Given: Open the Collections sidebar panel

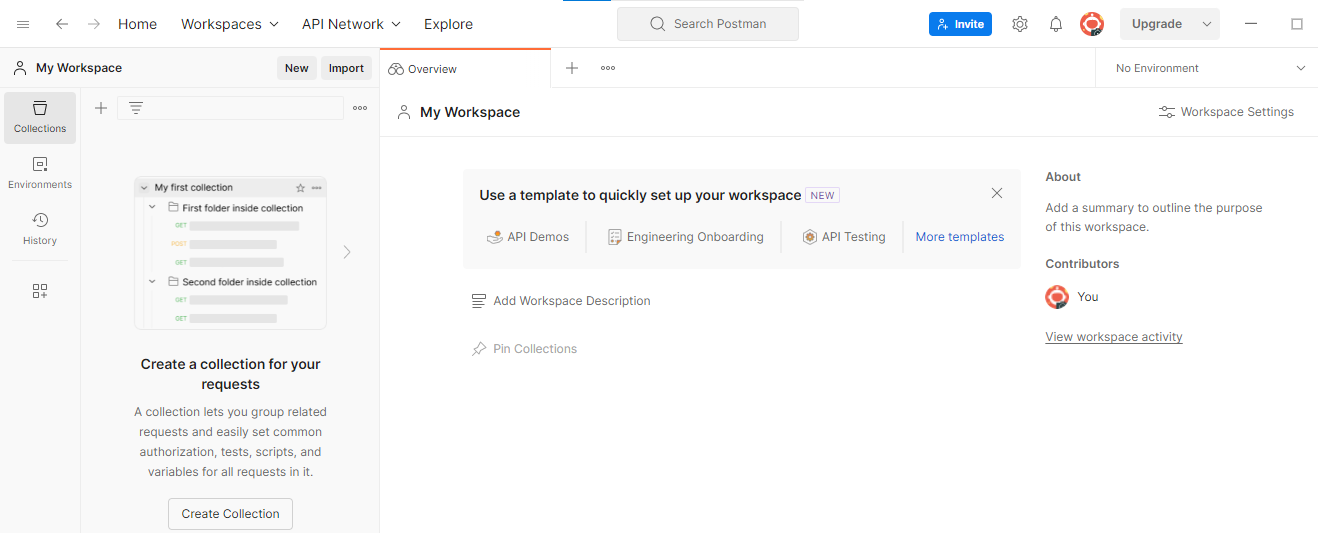Looking at the screenshot, I should click(x=40, y=117).
